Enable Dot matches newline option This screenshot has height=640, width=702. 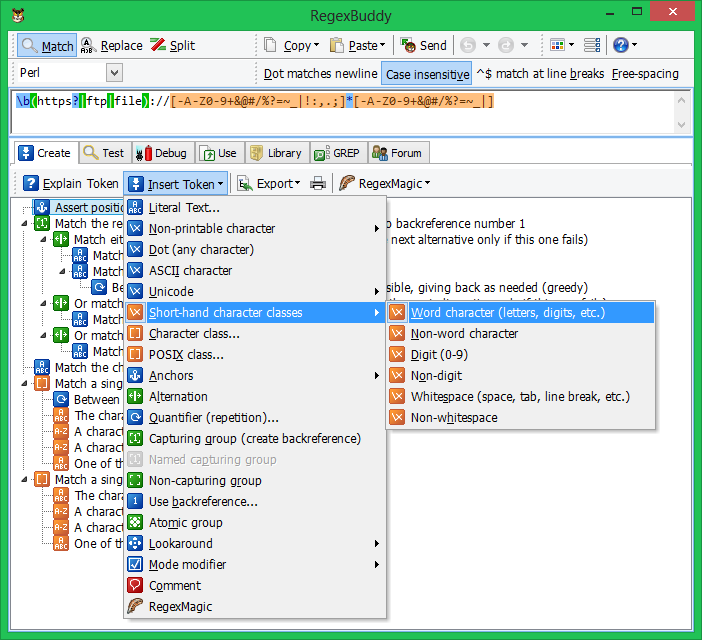[x=319, y=74]
